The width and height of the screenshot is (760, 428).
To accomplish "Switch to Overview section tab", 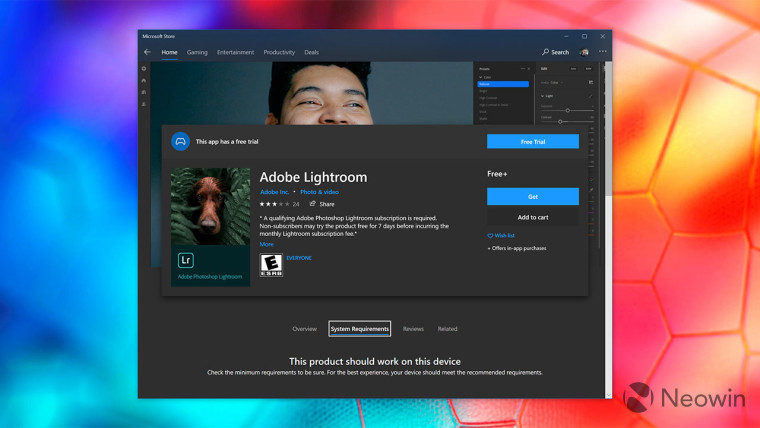I will 304,329.
